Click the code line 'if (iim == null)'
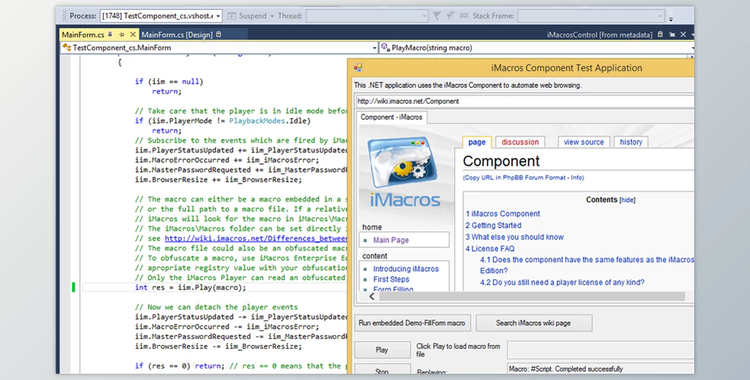Screen dimensions: 750x380 [x=169, y=81]
